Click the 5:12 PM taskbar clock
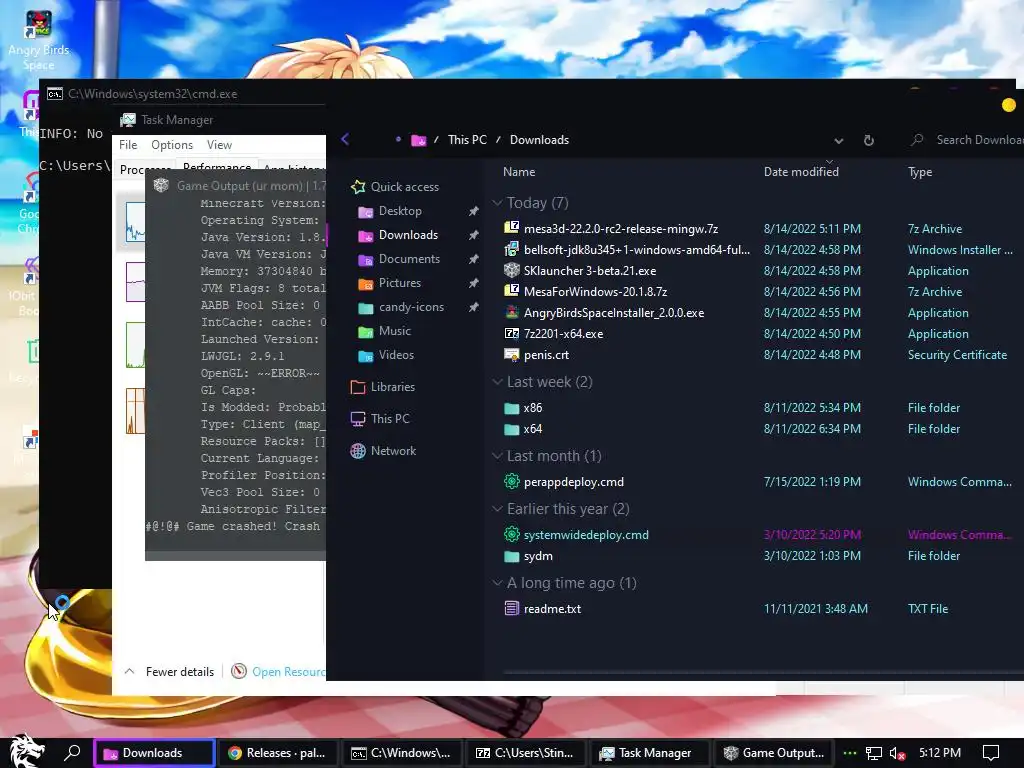Image resolution: width=1024 pixels, height=768 pixels. point(940,753)
